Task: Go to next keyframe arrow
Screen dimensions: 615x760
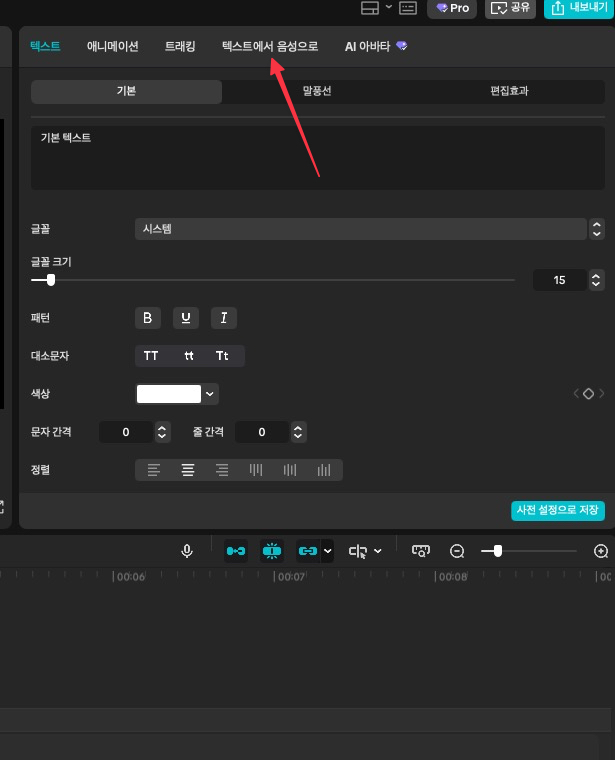Action: click(x=601, y=394)
